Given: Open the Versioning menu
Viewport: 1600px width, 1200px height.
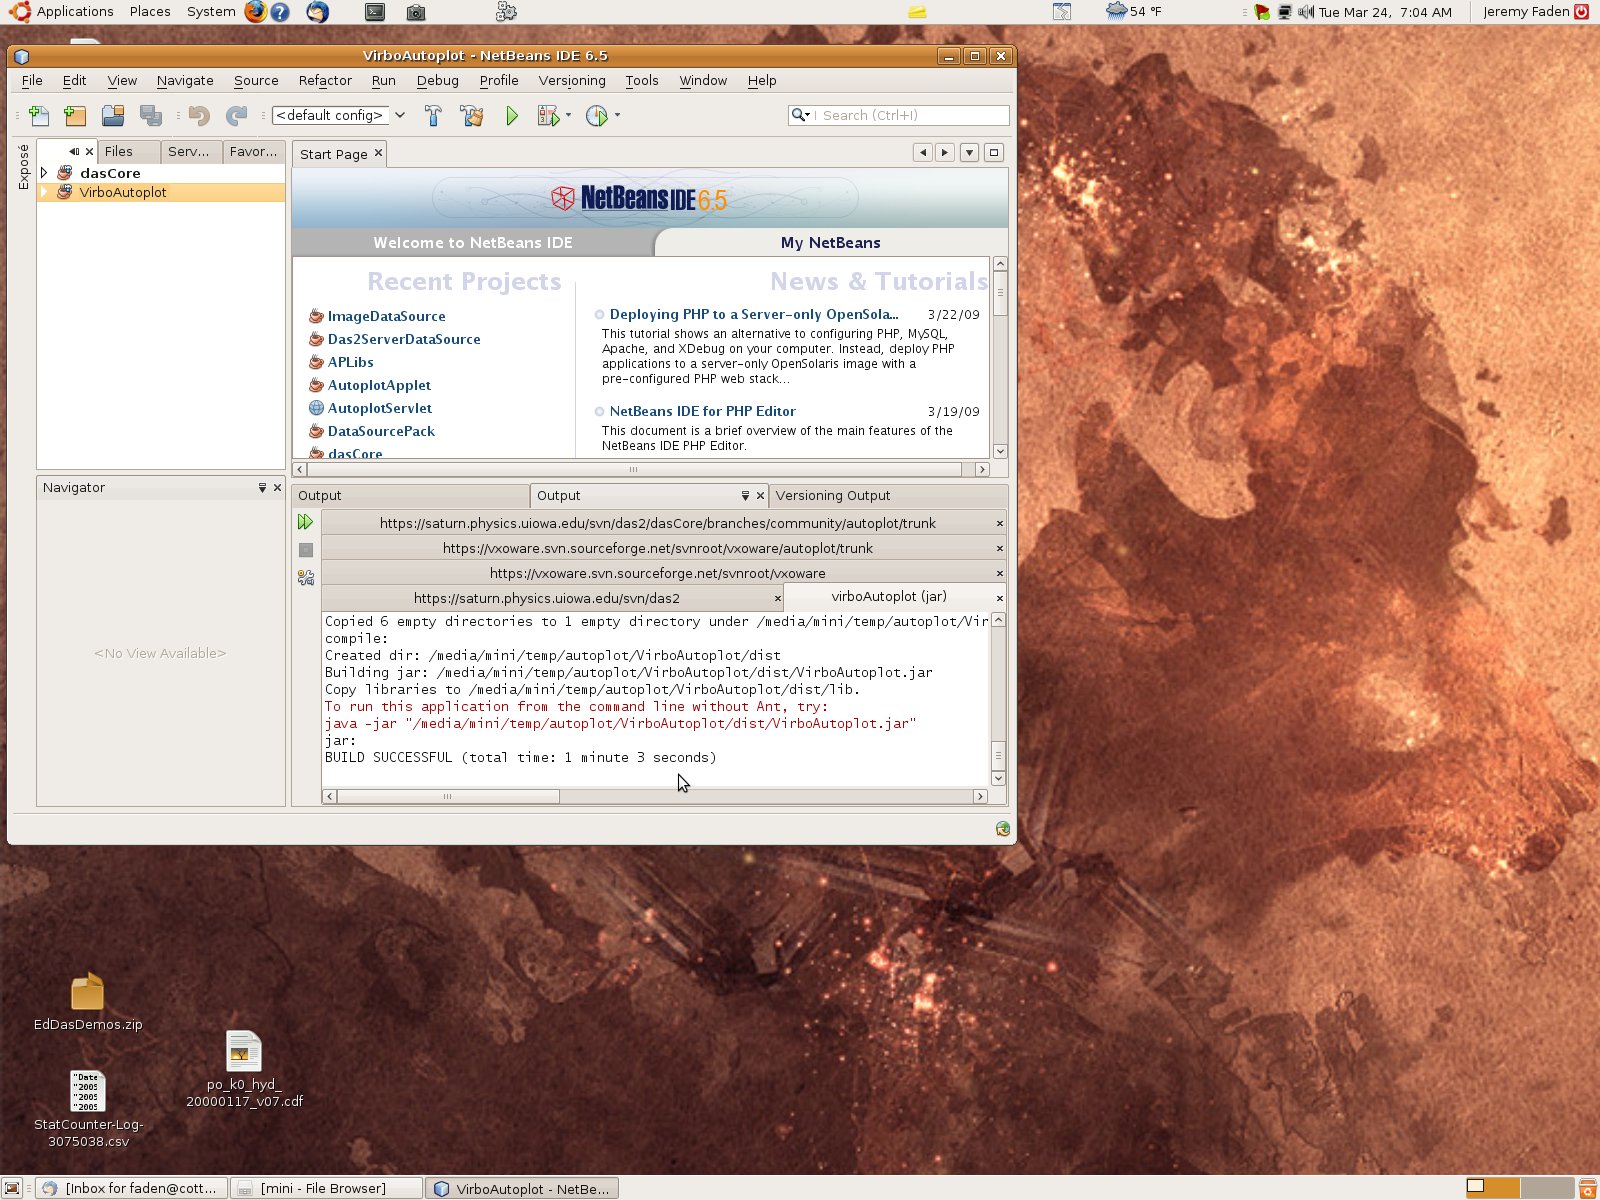Looking at the screenshot, I should (571, 80).
